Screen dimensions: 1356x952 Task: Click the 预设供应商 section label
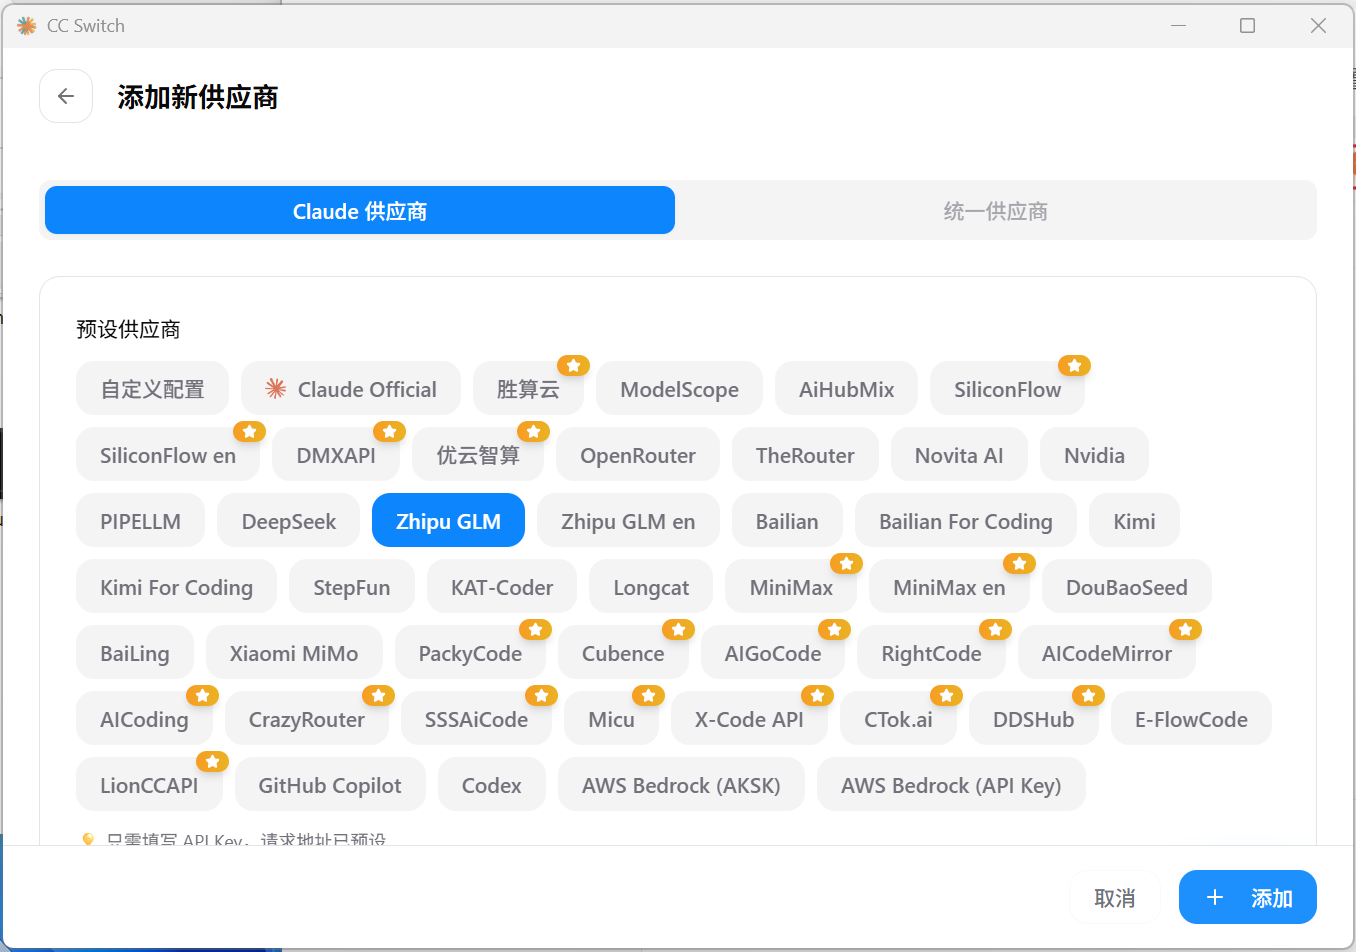tap(128, 329)
